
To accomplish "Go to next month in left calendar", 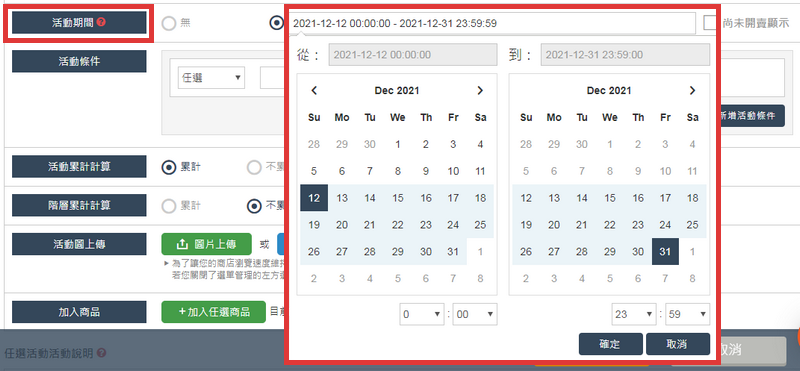I will (480, 91).
